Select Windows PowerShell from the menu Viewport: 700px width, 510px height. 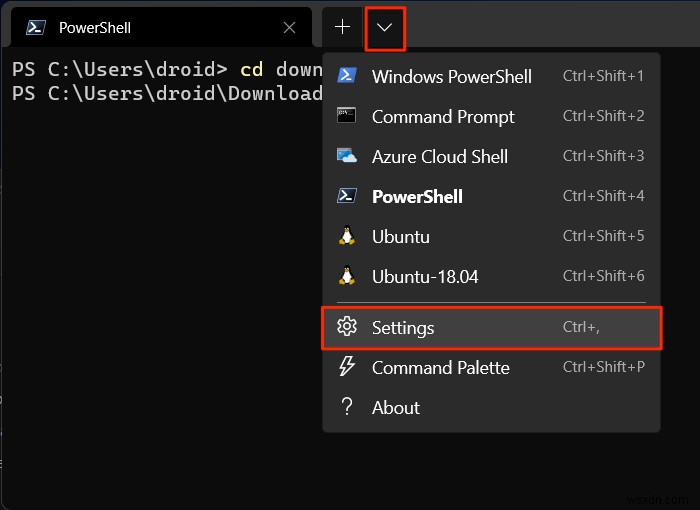tap(451, 77)
